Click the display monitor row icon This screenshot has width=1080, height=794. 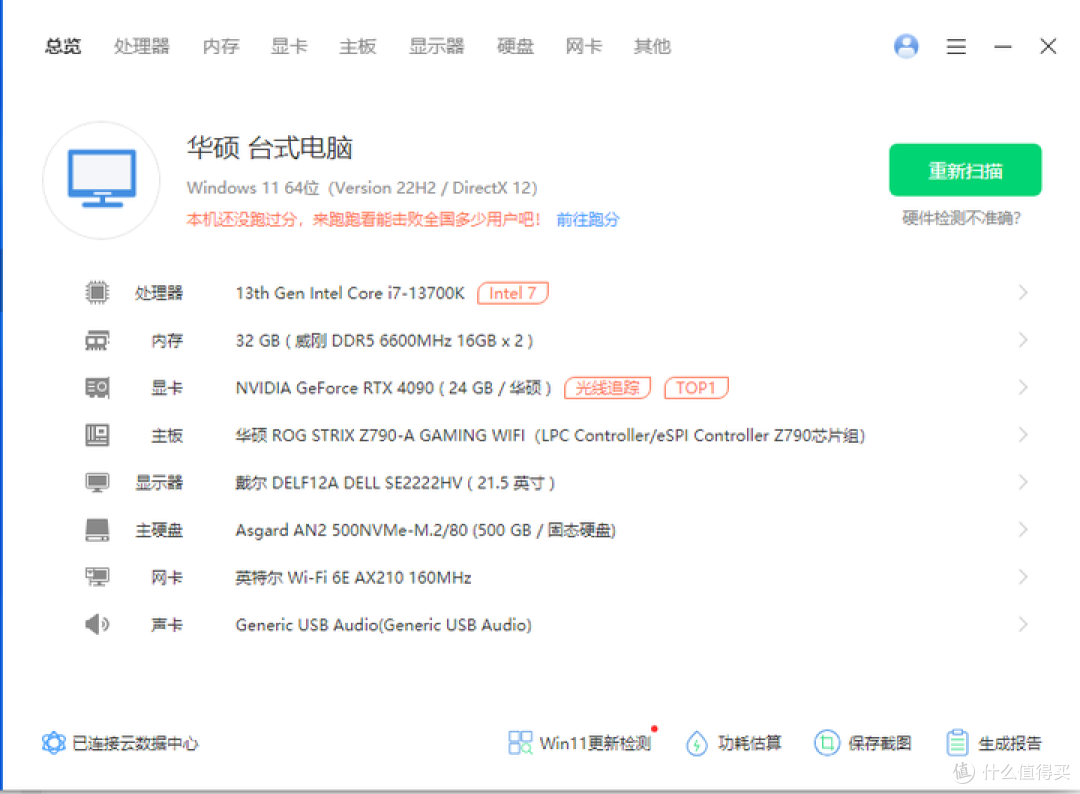click(97, 483)
